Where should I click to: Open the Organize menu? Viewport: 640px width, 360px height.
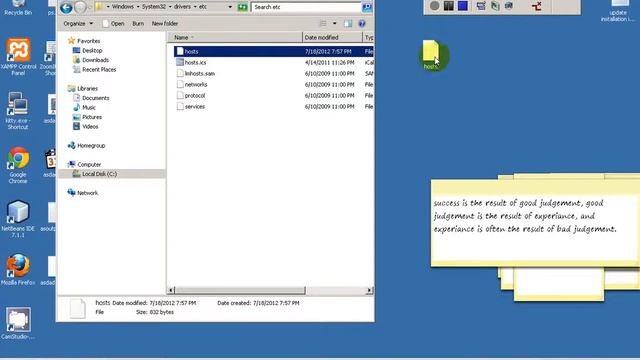pos(78,24)
